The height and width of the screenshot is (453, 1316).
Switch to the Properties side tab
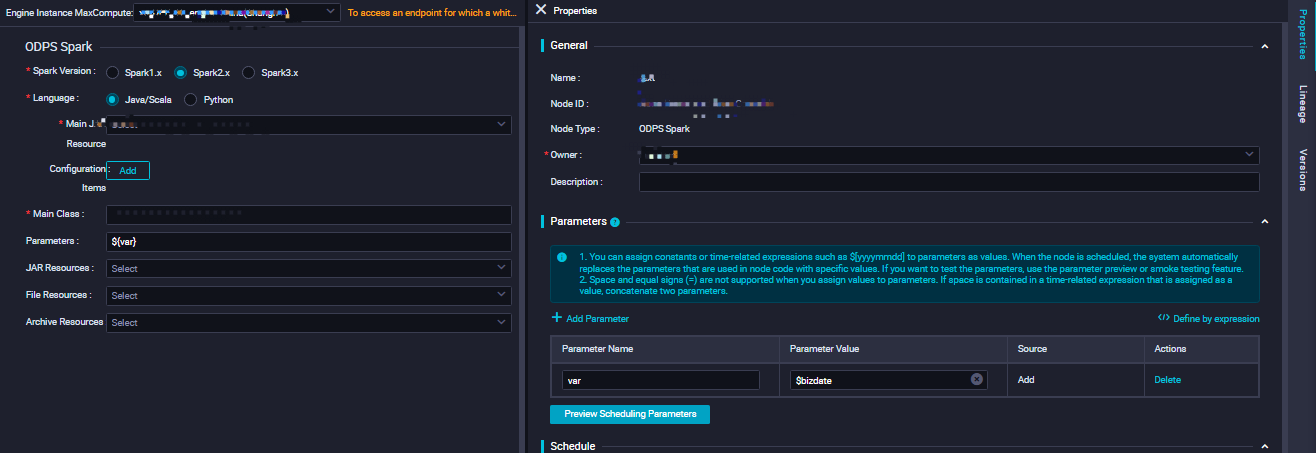[x=1303, y=34]
